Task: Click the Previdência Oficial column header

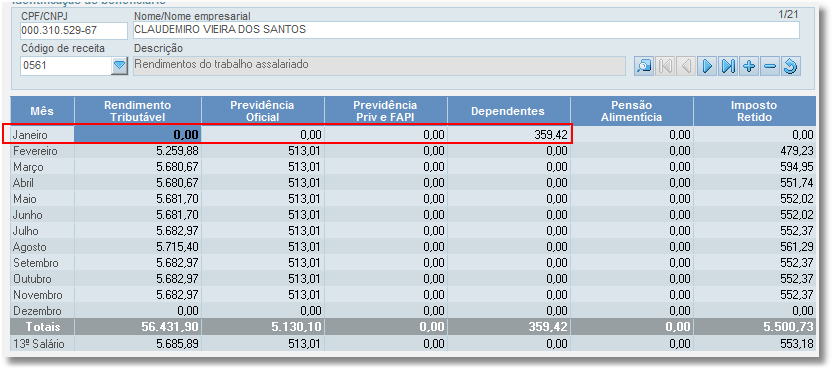Action: [x=263, y=111]
